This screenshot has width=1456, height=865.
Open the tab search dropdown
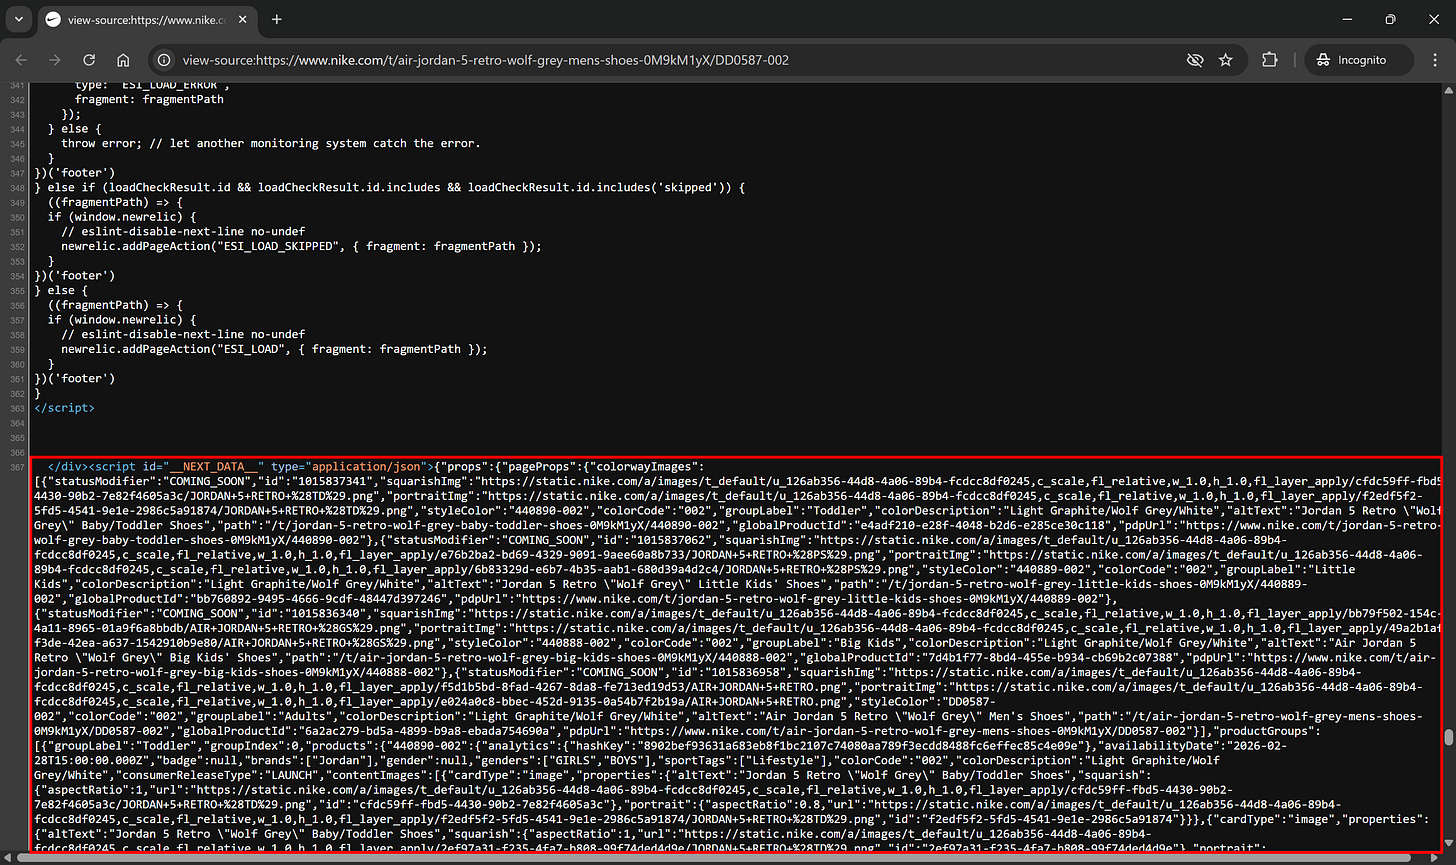tap(18, 19)
